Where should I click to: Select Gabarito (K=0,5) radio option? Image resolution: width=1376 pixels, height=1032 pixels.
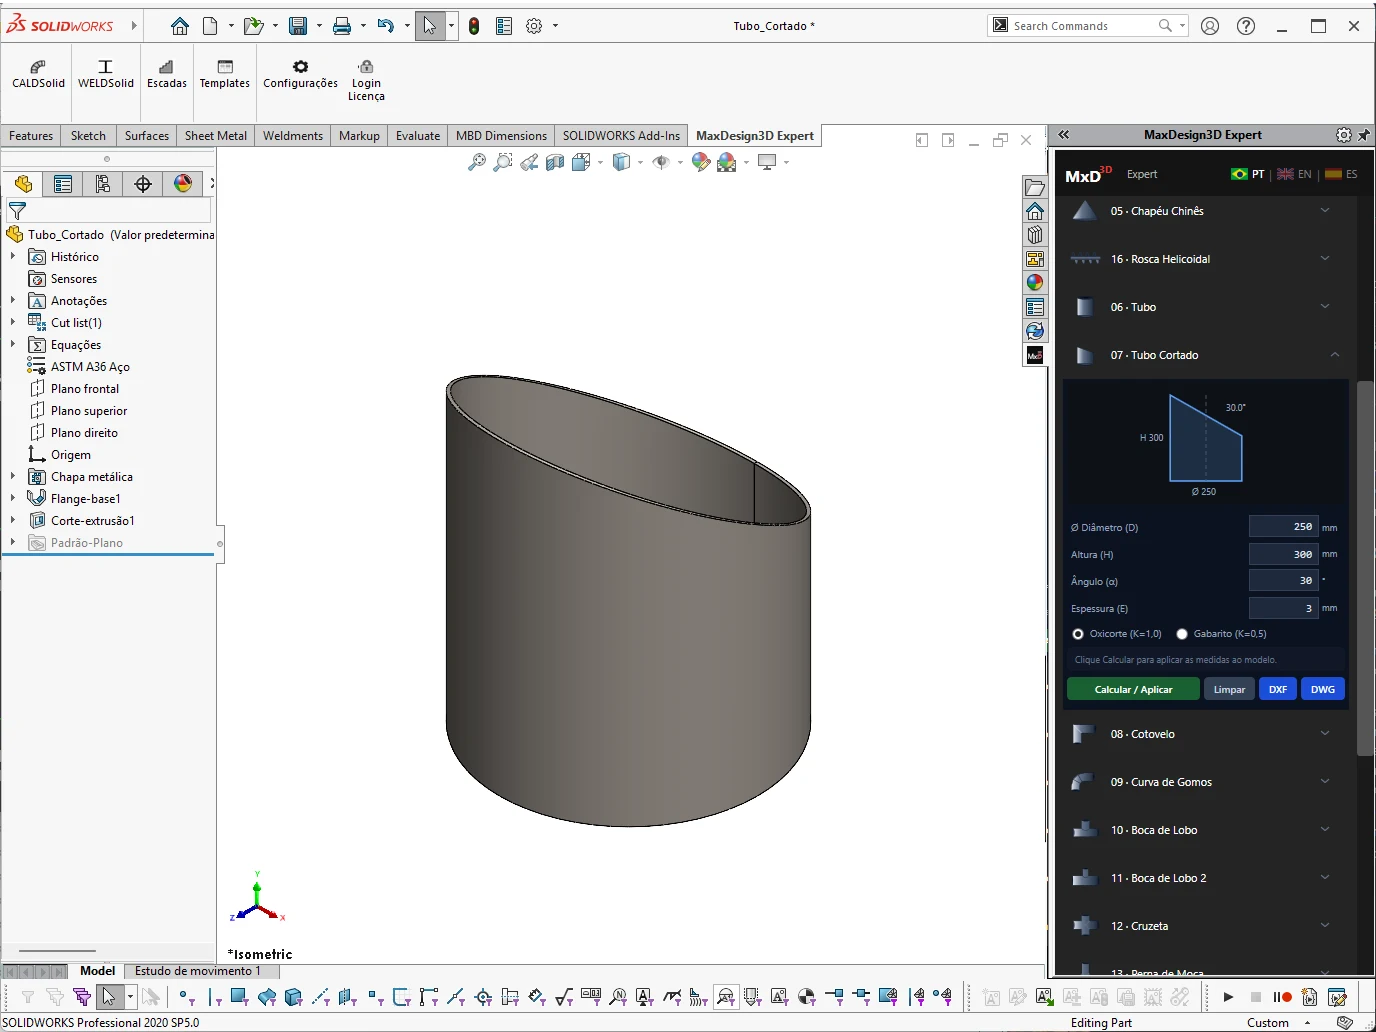1182,634
